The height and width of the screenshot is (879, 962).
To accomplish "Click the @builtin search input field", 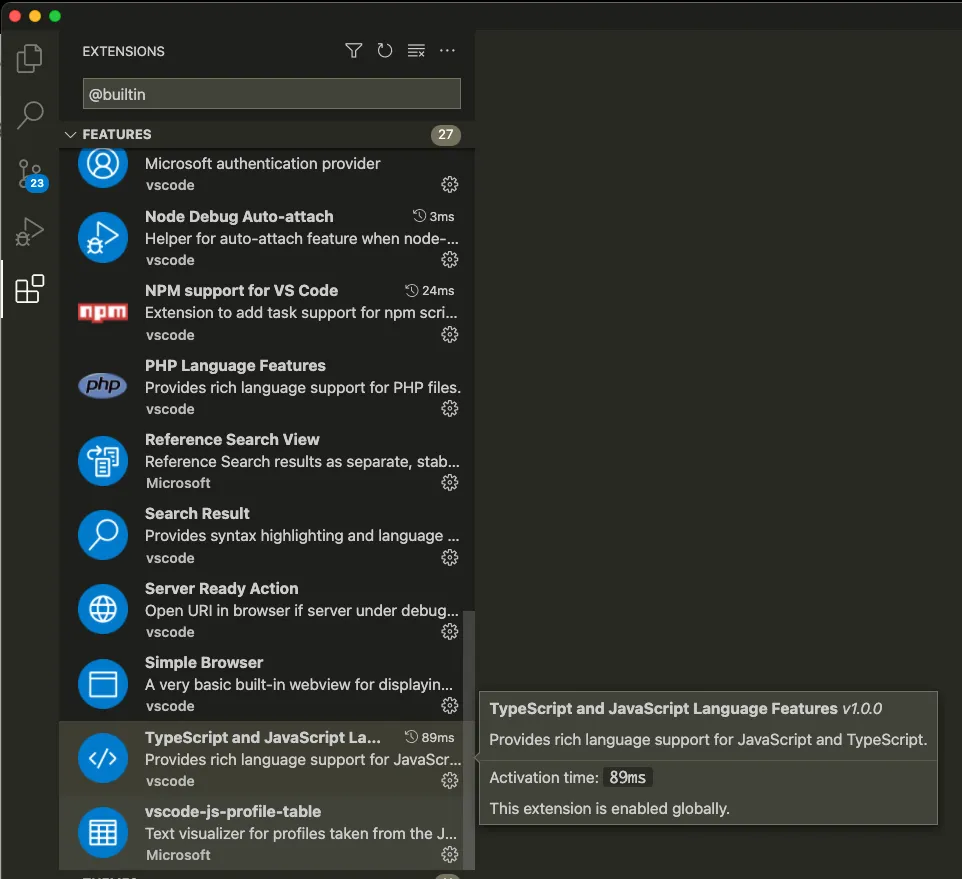I will pos(272,94).
